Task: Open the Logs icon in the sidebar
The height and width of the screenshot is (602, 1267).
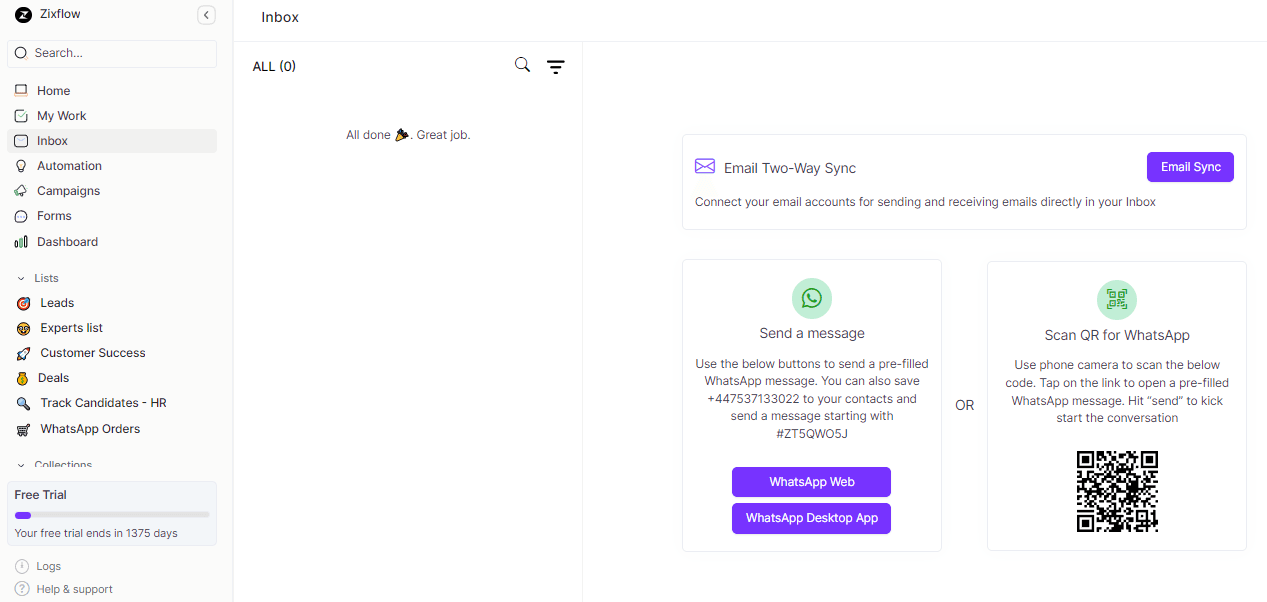Action: click(x=22, y=566)
